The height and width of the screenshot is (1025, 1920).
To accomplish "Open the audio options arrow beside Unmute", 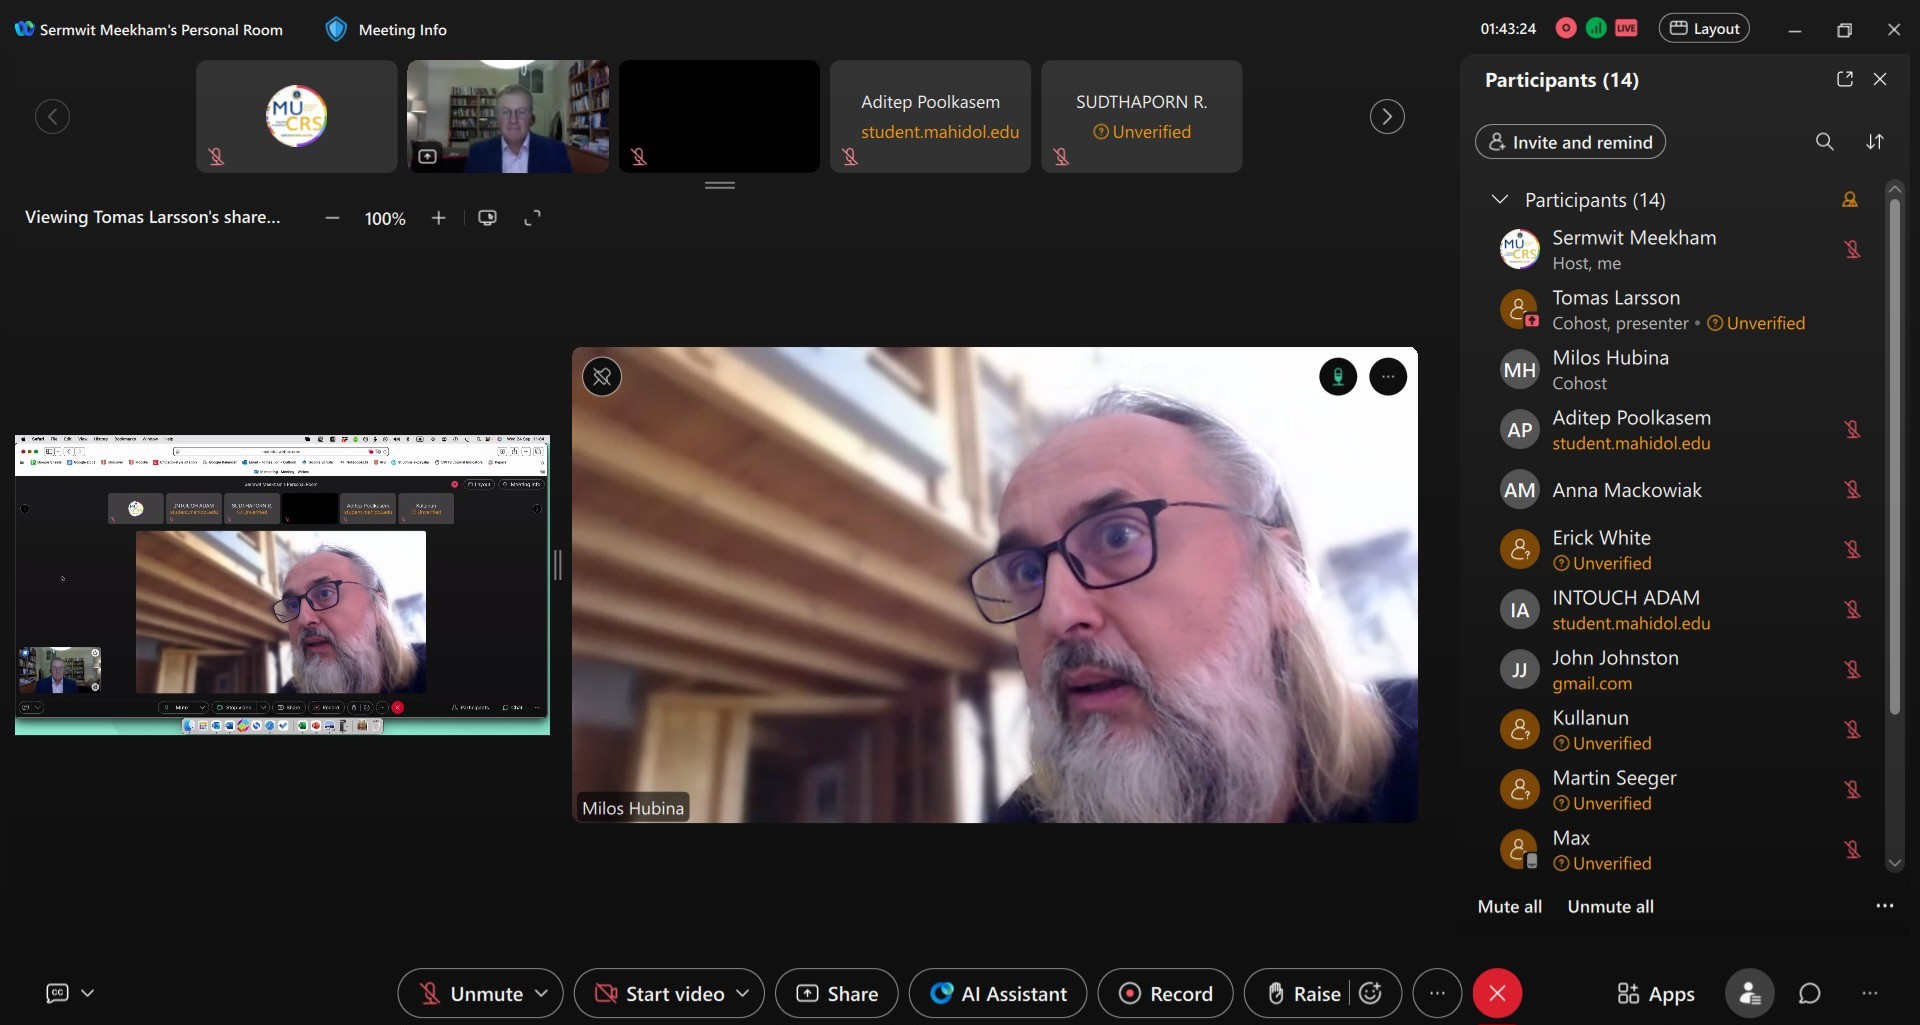I will pos(542,993).
